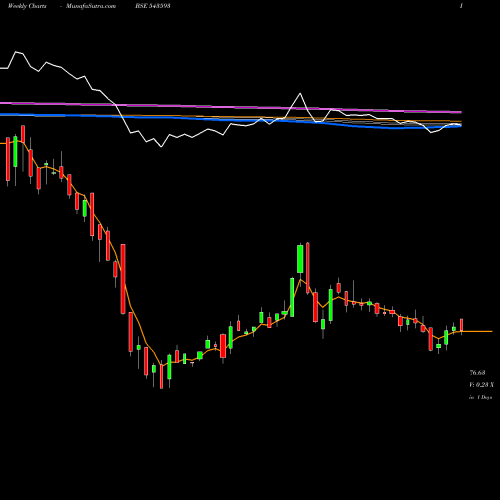The image size is (500, 500).
Task: Click the 'in 1 Days' text
Action: click(481, 397)
